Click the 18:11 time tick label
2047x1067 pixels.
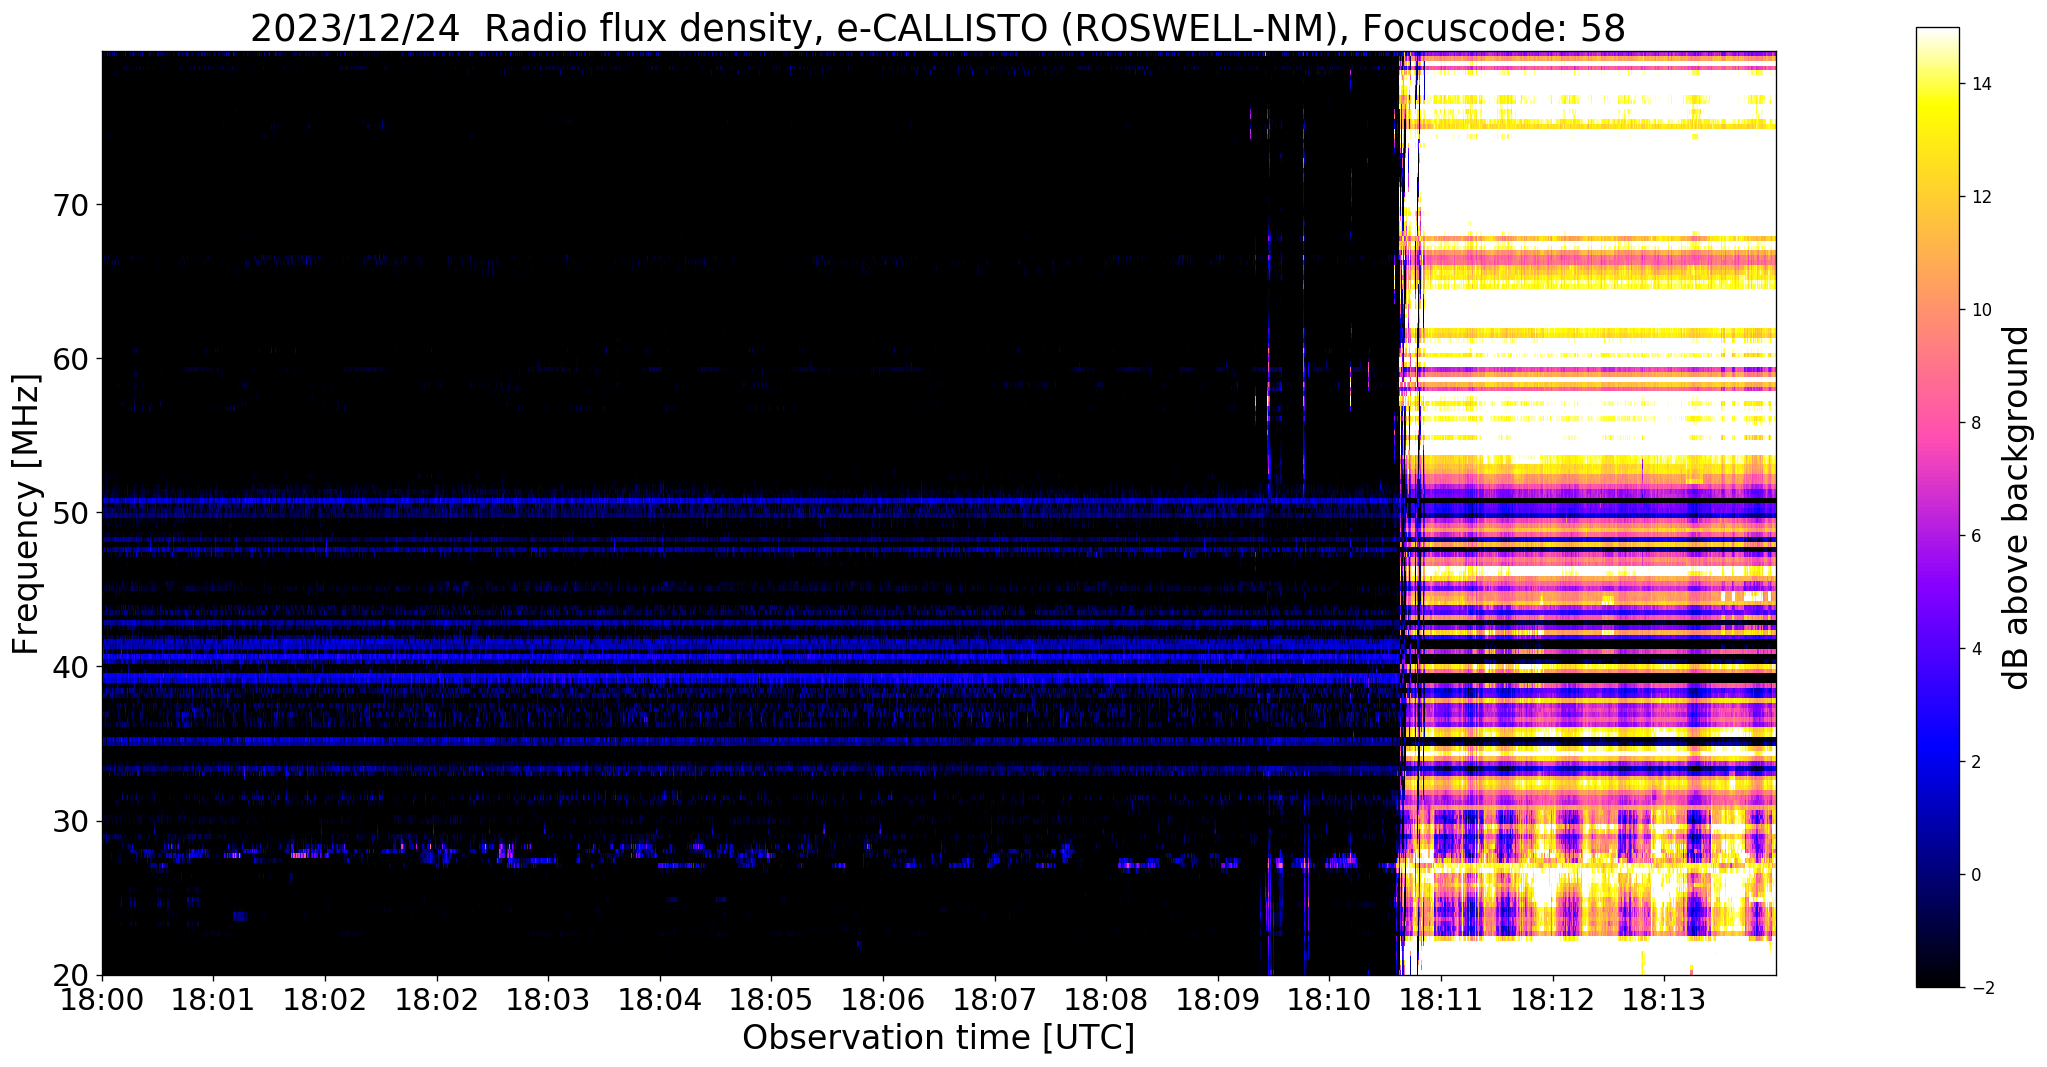pos(1440,999)
